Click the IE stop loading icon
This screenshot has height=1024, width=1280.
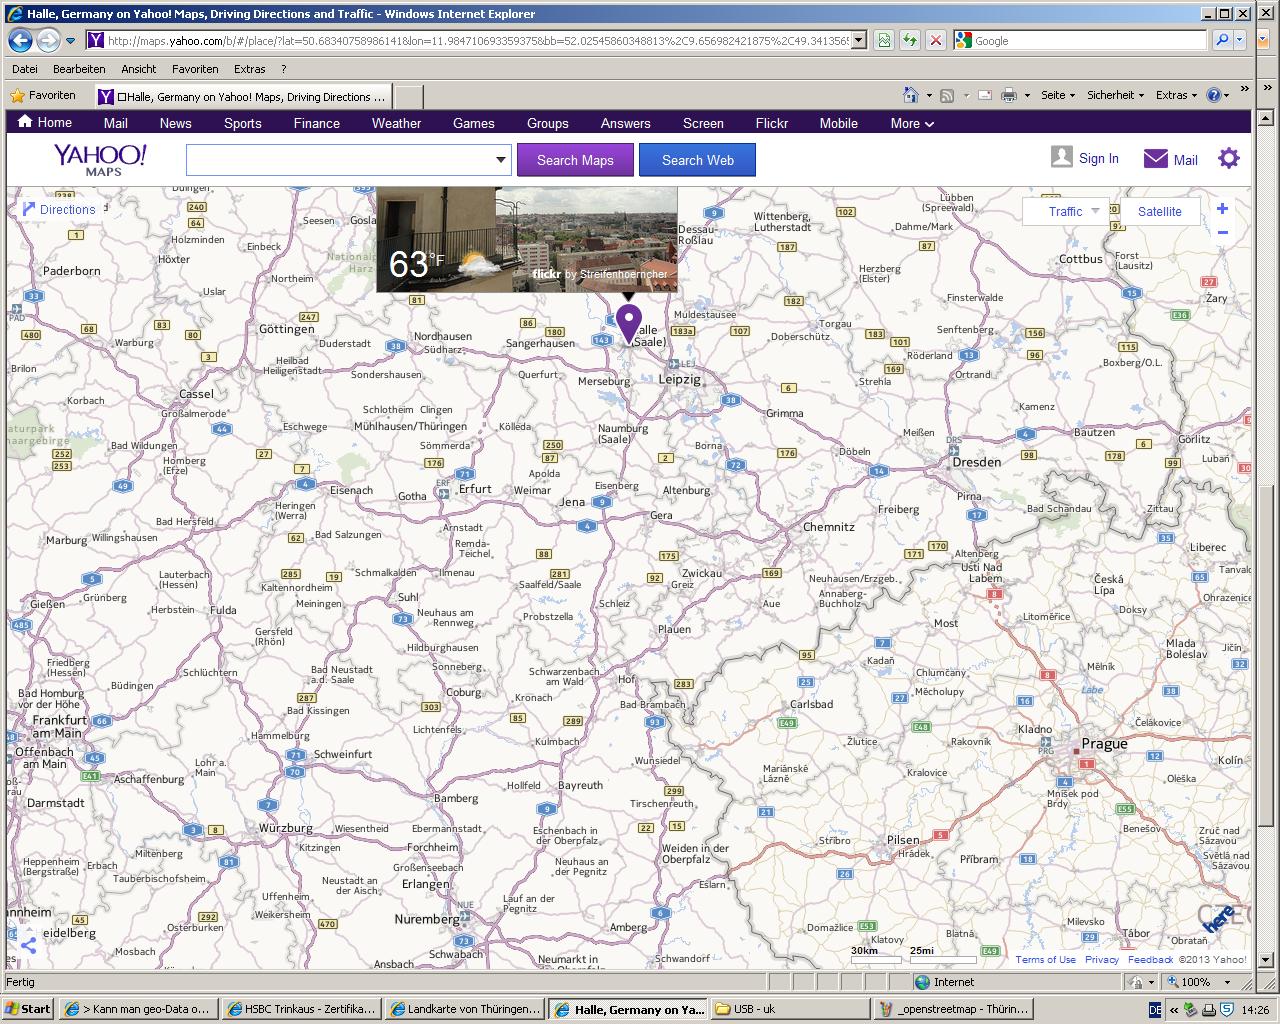[x=935, y=41]
